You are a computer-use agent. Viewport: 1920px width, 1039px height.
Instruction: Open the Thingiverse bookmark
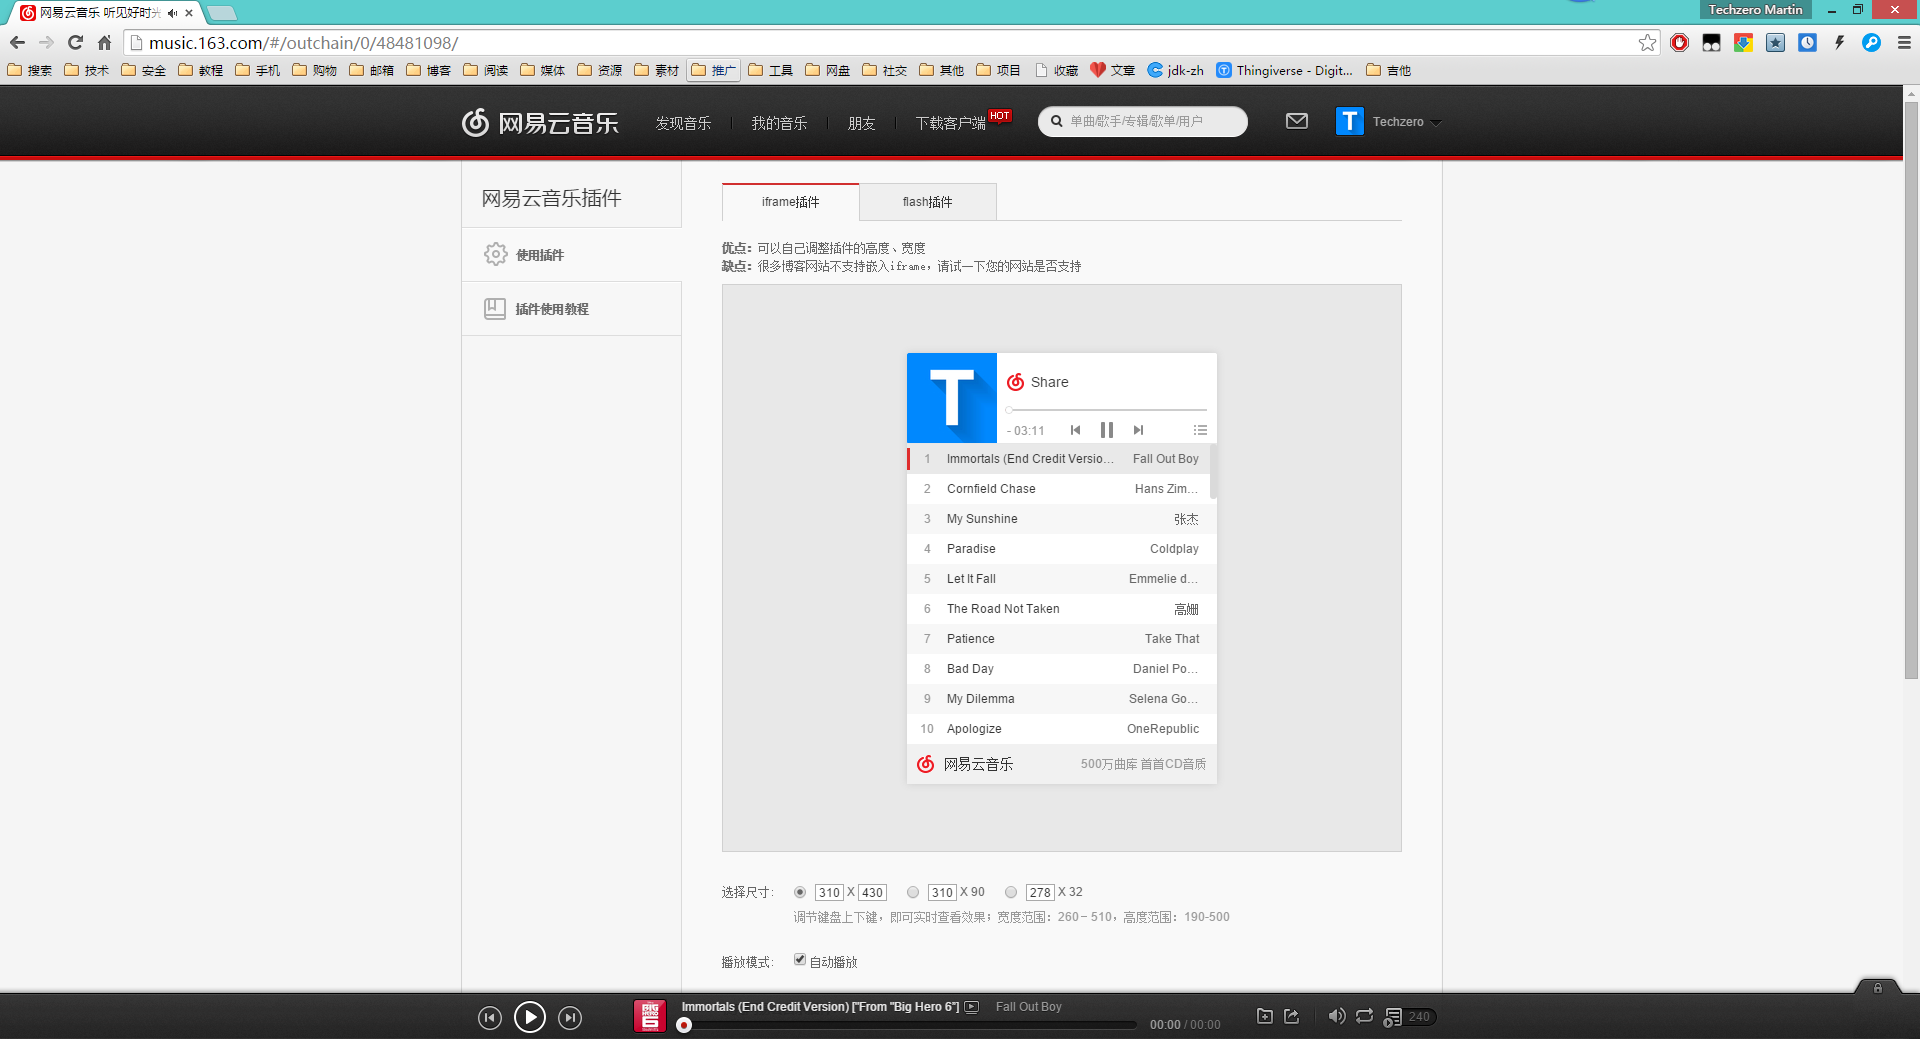[1284, 70]
